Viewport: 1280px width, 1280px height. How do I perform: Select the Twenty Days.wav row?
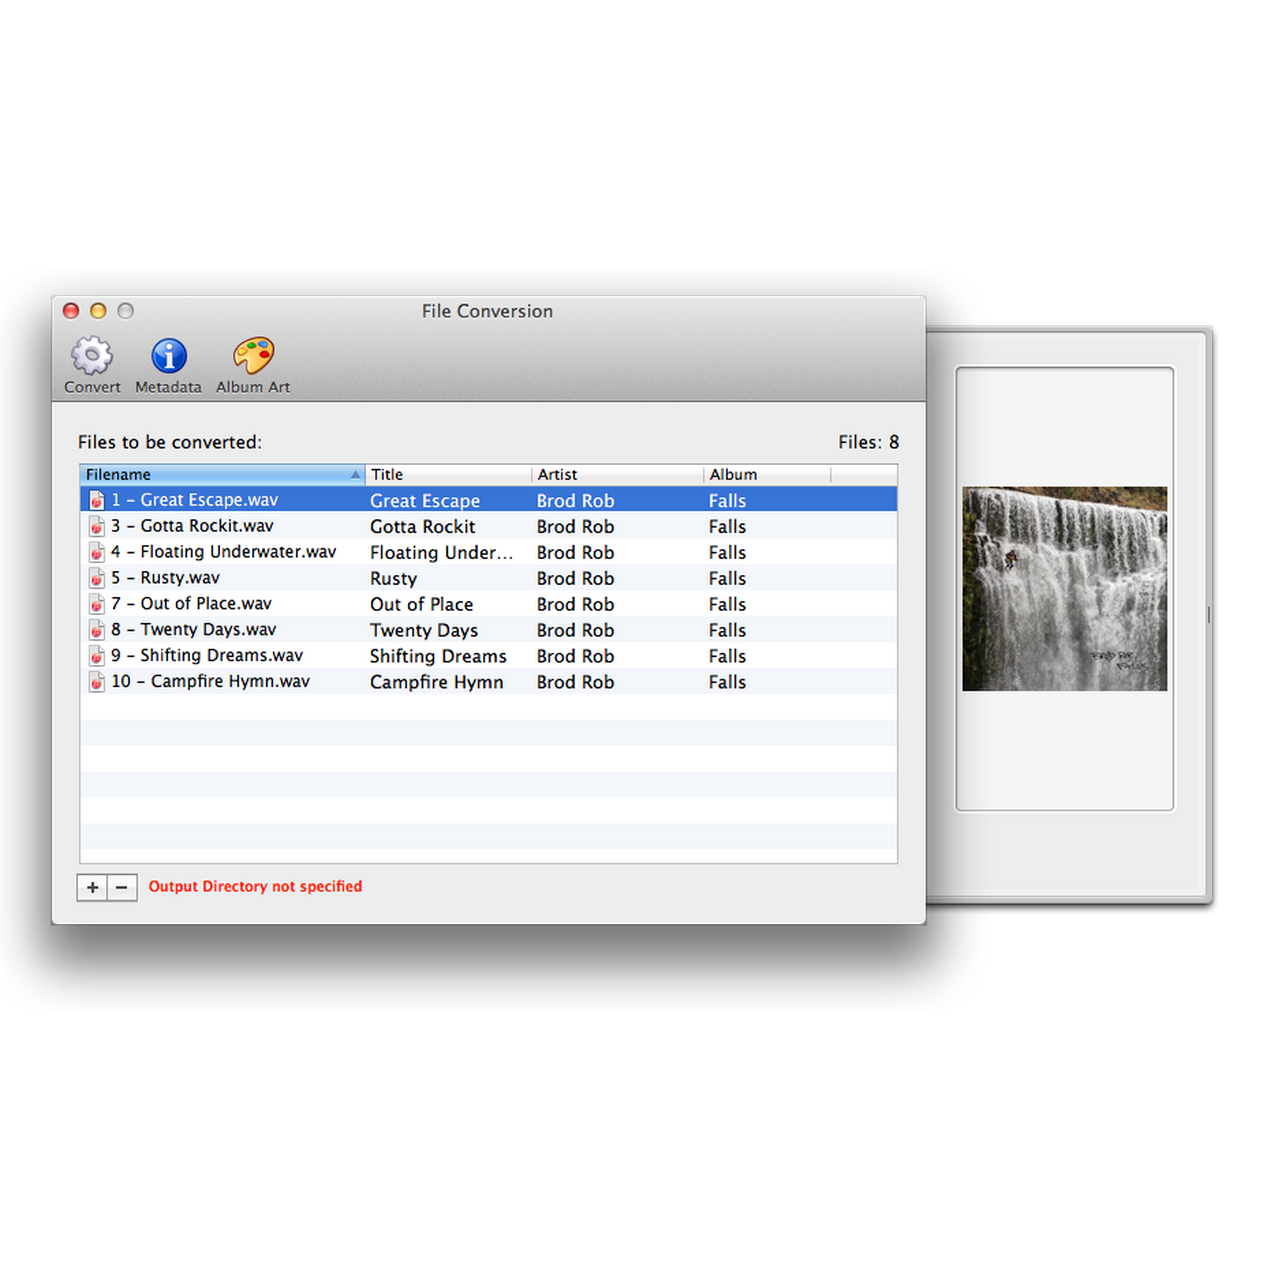tap(208, 630)
